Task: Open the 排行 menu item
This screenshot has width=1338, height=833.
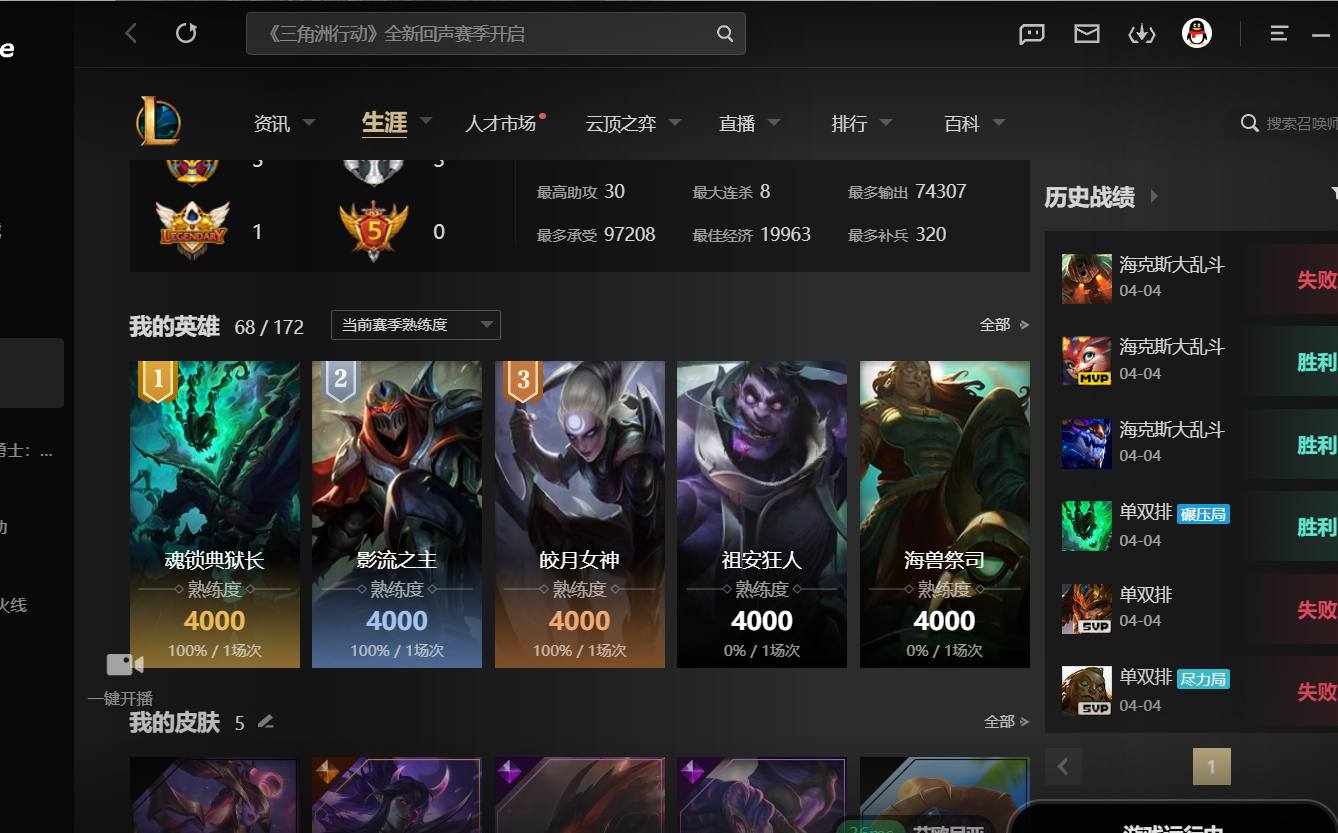Action: tap(849, 123)
